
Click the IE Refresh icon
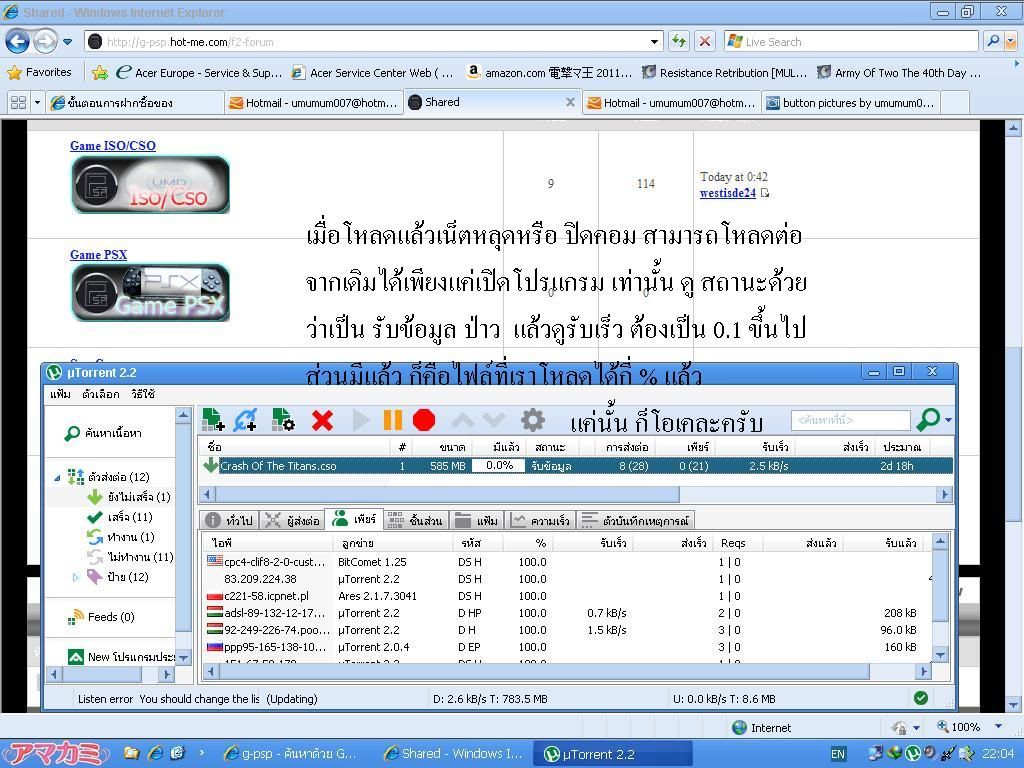click(x=679, y=42)
